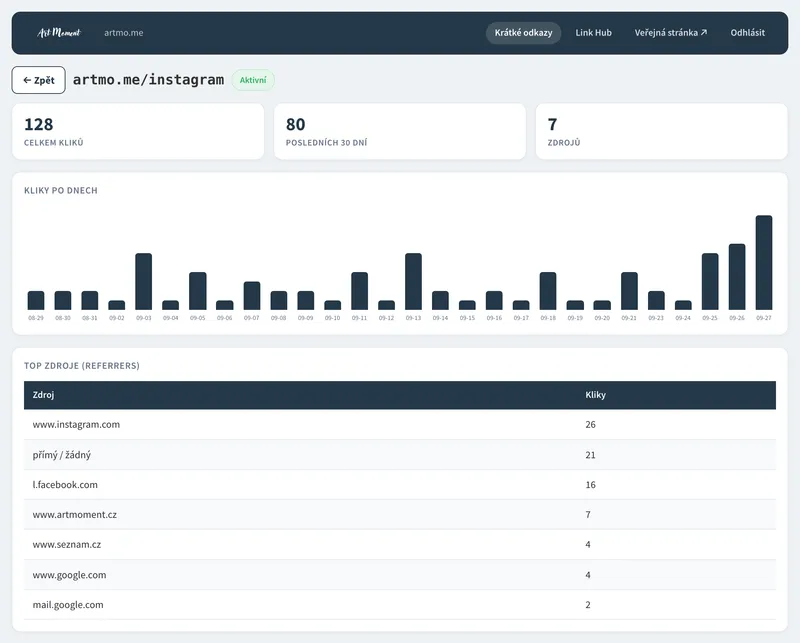Select the přímý / žádný referrer row
The height and width of the screenshot is (643, 800).
400,455
